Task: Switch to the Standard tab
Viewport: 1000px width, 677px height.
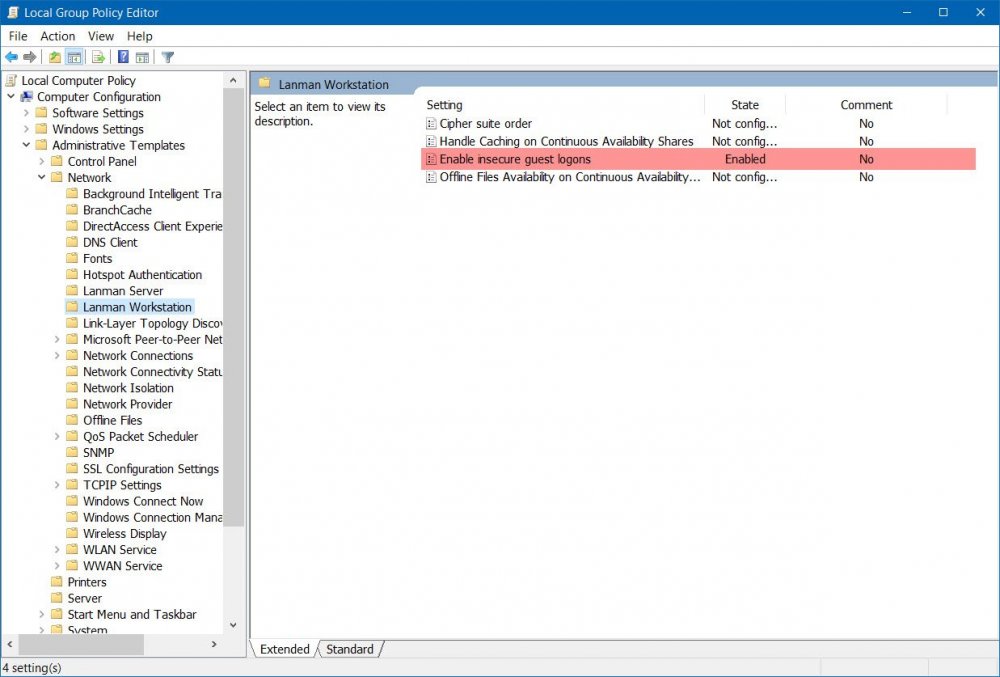Action: [x=349, y=649]
